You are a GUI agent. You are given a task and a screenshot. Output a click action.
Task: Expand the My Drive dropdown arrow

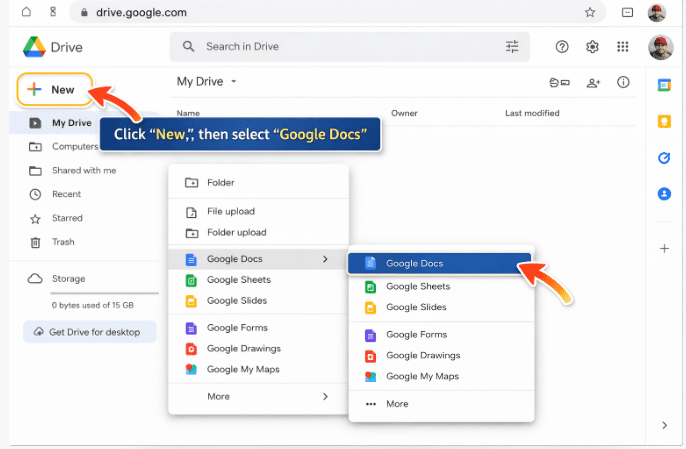click(x=234, y=82)
